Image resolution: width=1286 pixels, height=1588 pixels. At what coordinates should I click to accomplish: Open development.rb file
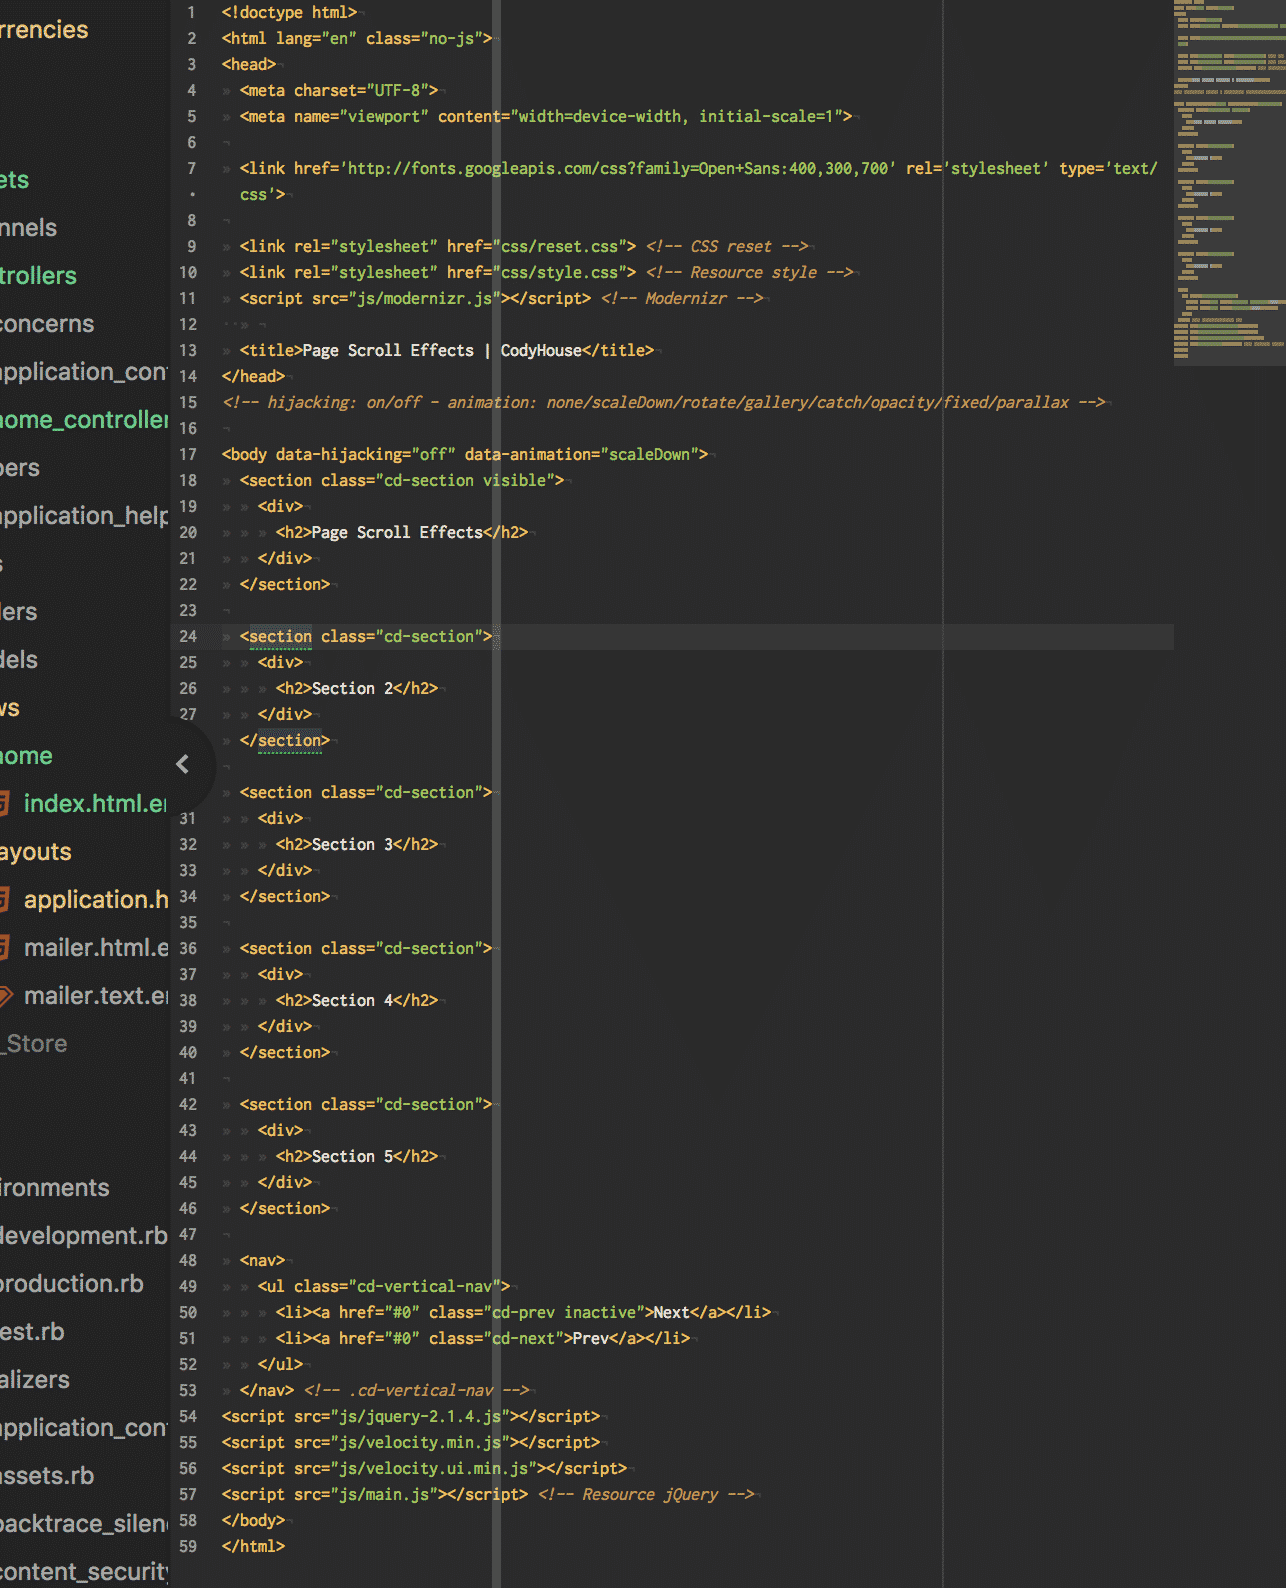point(84,1236)
